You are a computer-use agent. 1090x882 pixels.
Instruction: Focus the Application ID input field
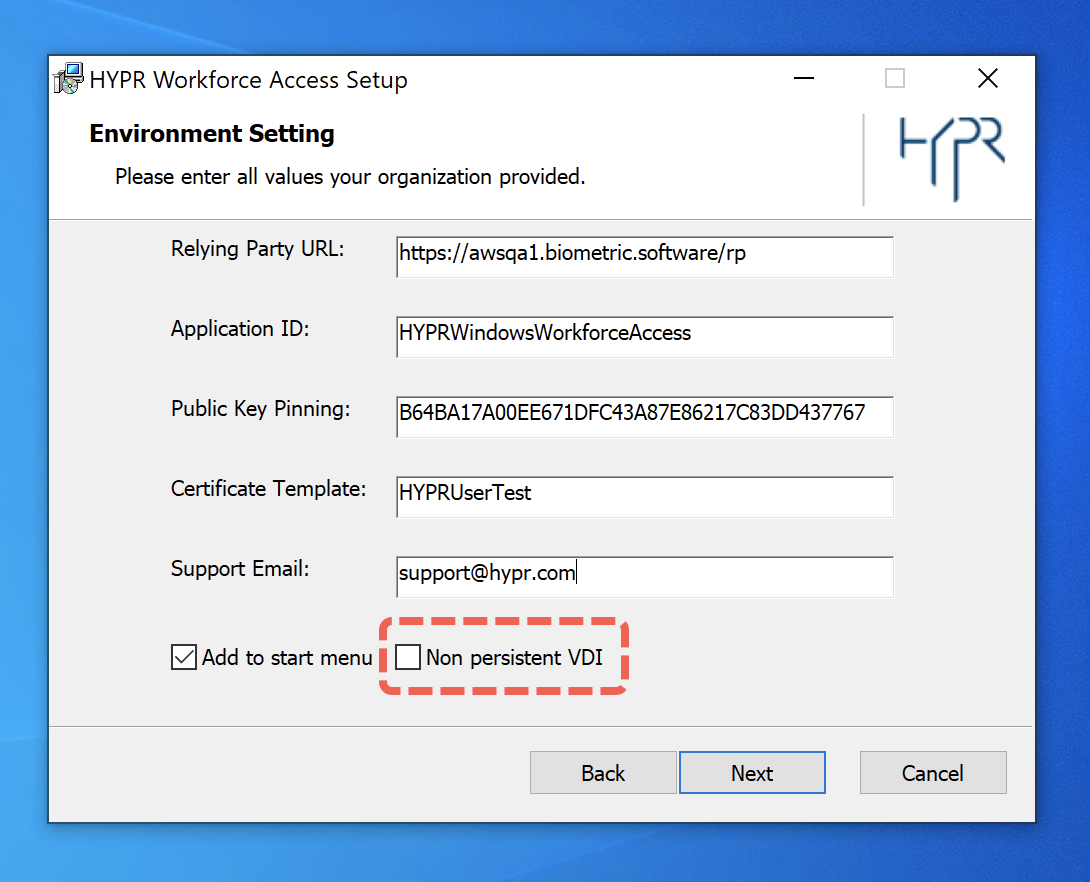click(644, 336)
